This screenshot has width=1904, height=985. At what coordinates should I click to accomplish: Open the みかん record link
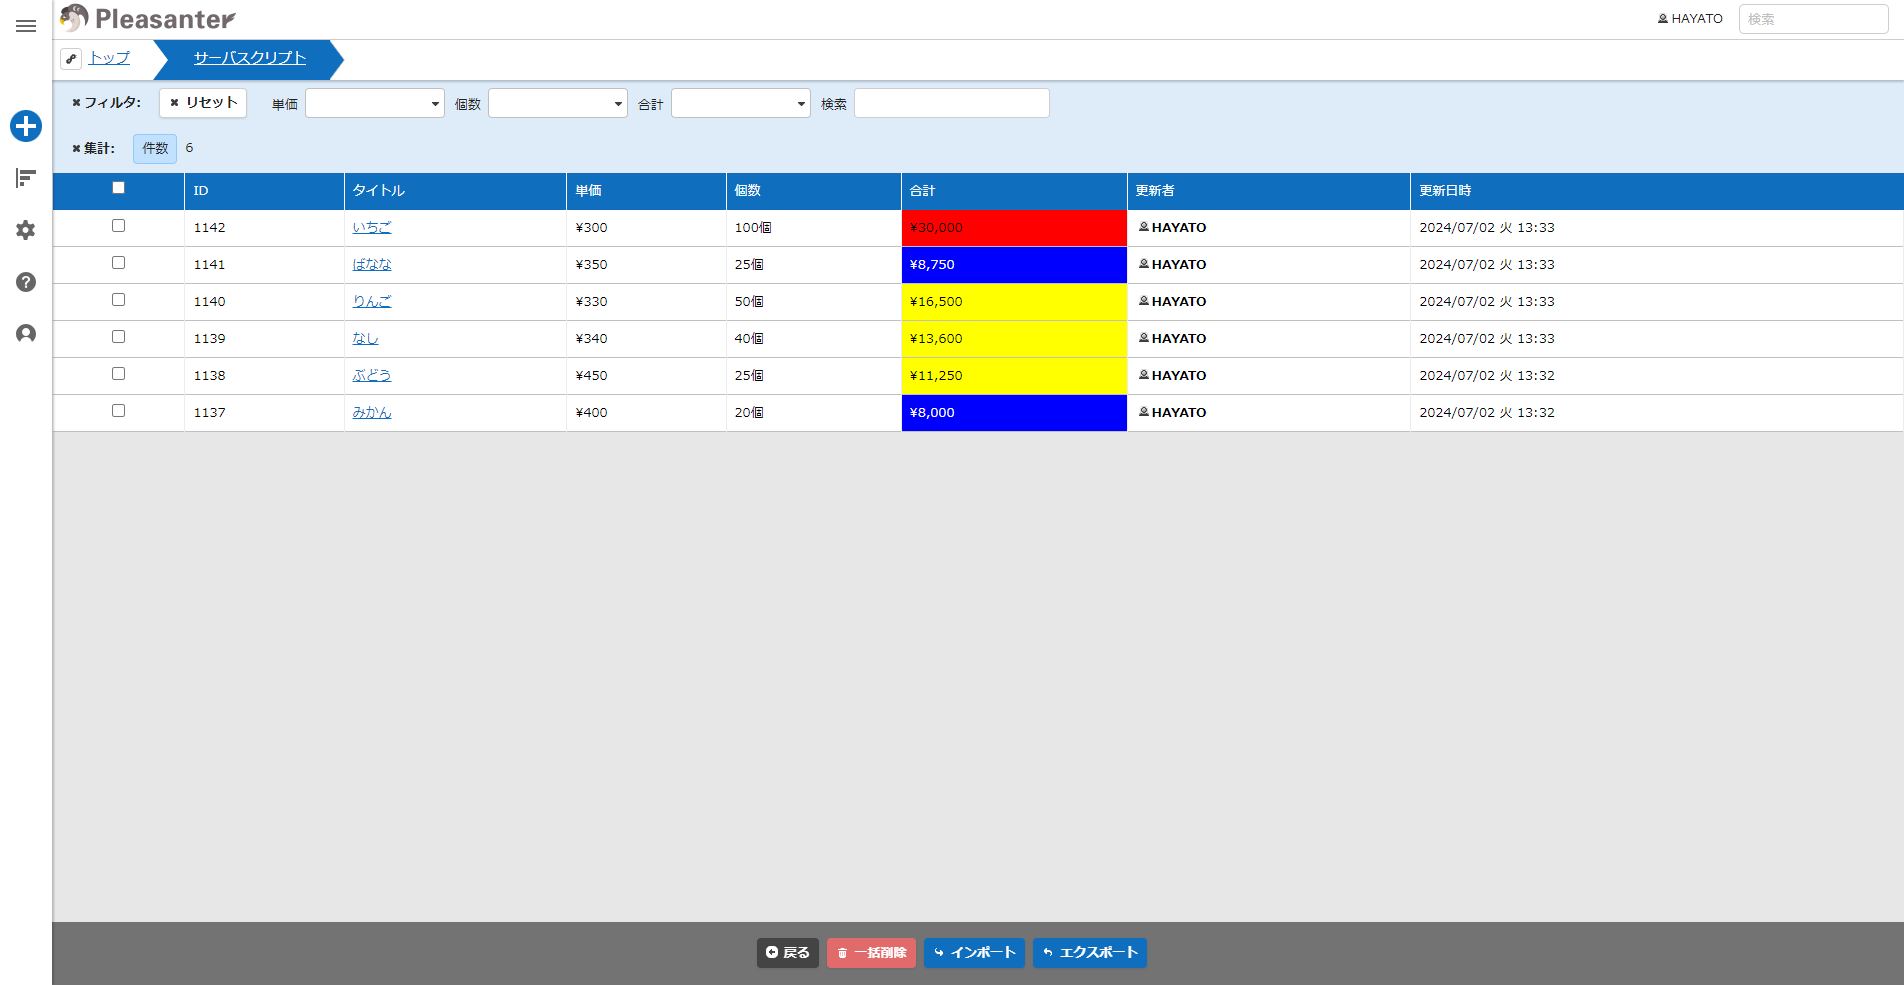[x=372, y=413]
